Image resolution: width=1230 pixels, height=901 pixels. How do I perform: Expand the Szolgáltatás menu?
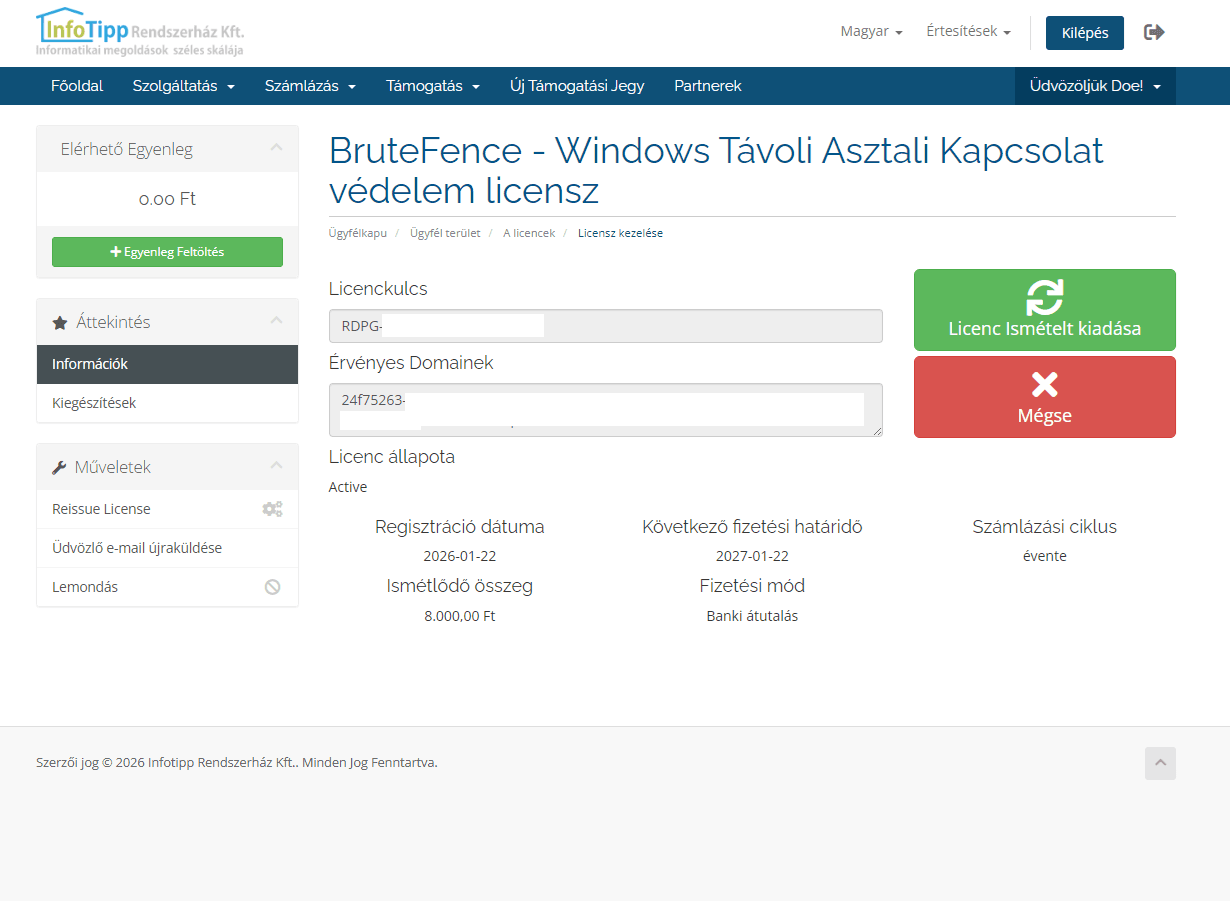[x=184, y=86]
